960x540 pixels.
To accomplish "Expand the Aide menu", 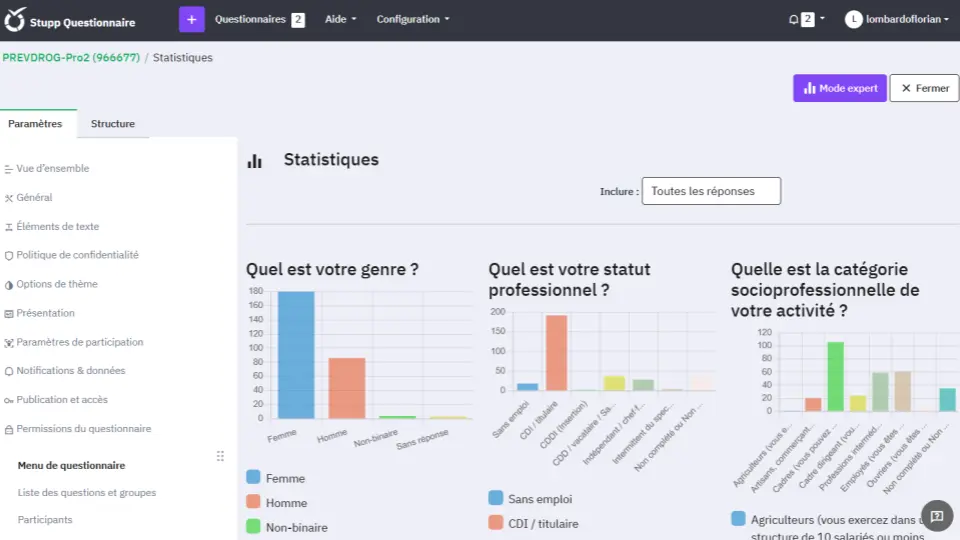I will tap(340, 19).
